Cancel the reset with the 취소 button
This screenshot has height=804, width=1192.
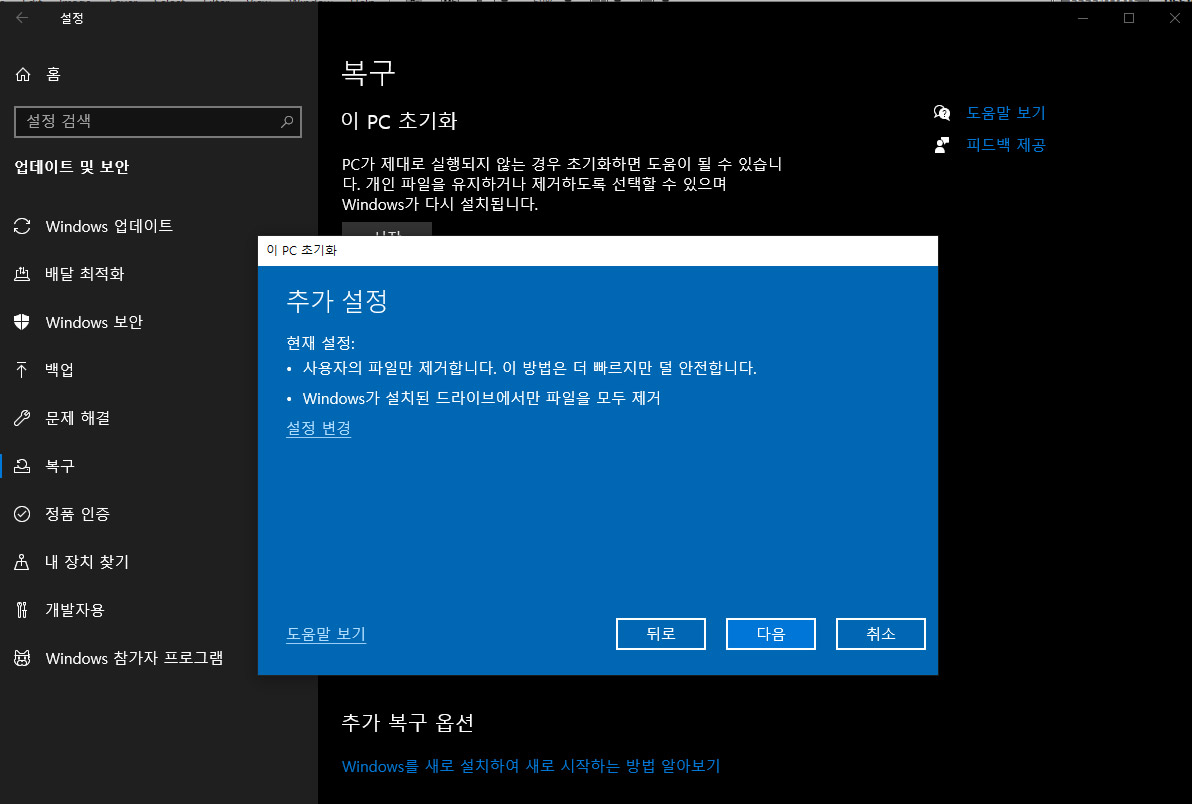coord(880,633)
